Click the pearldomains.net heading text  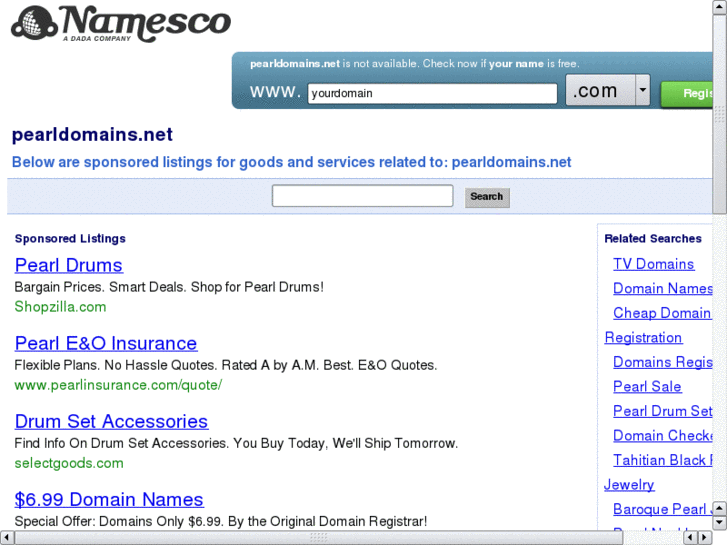tap(92, 135)
